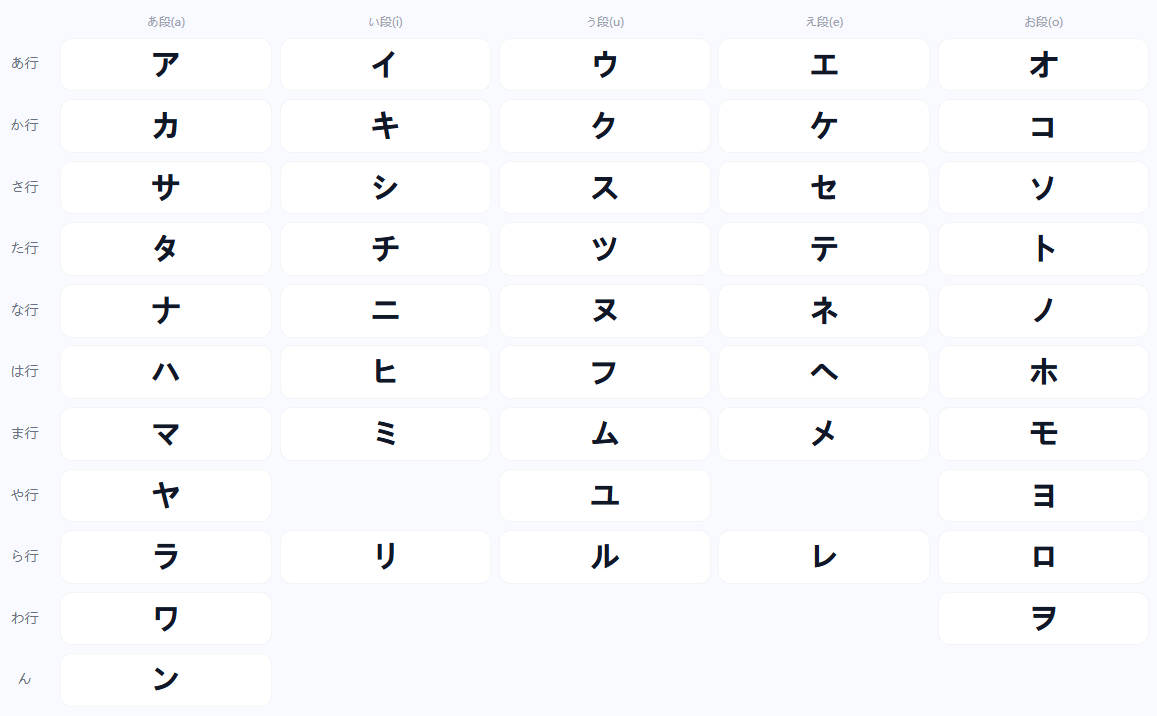The height and width of the screenshot is (716, 1157).
Task: Select the イ character tile
Action: [x=385, y=64]
